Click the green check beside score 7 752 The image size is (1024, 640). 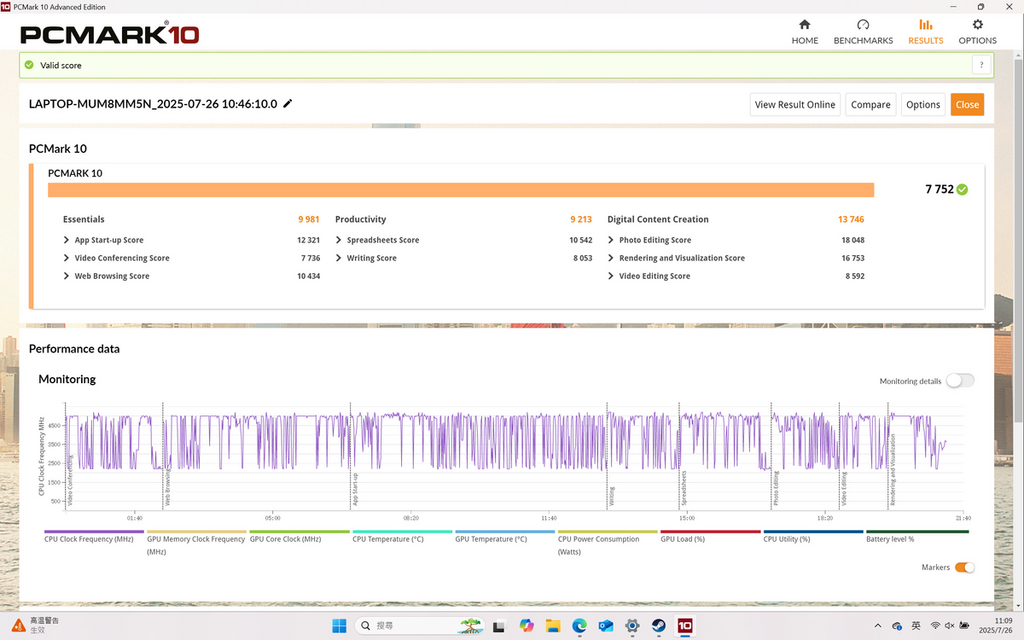tap(962, 189)
